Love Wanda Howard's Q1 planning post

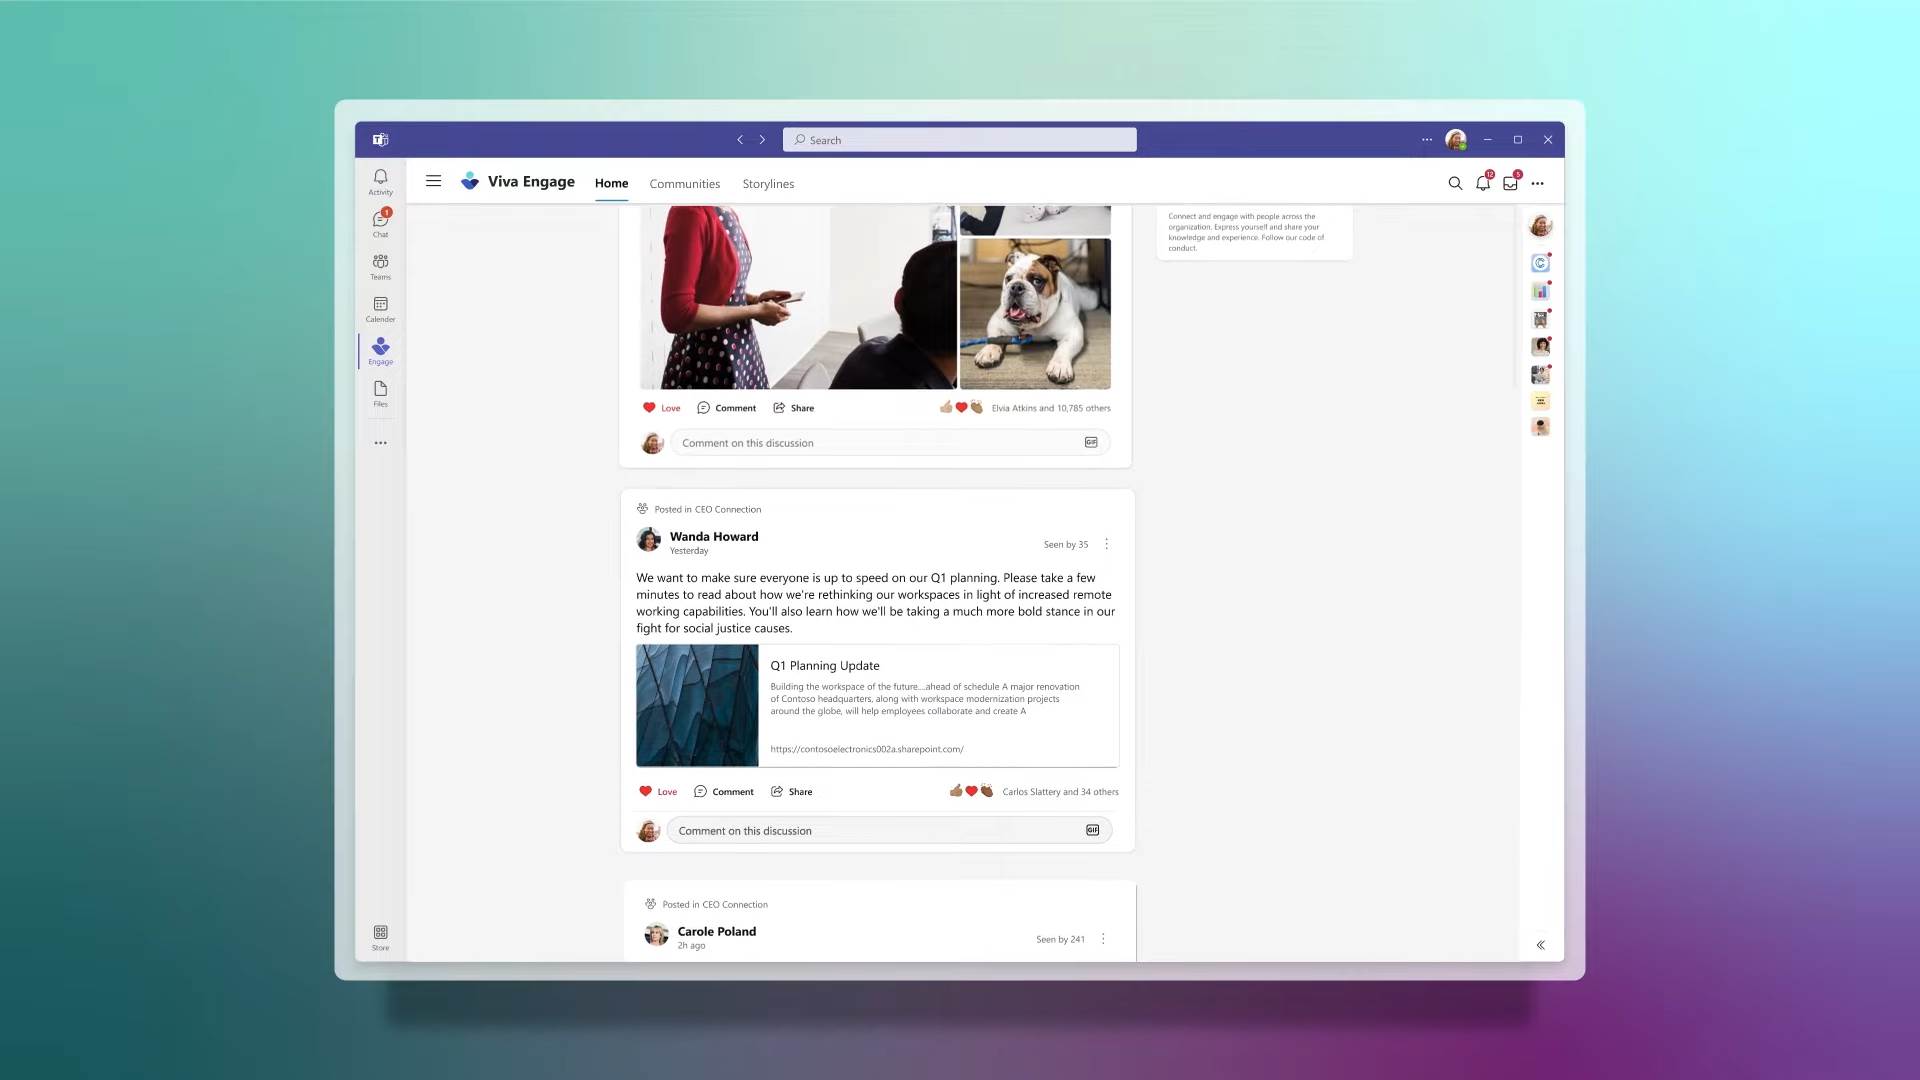pyautogui.click(x=658, y=791)
